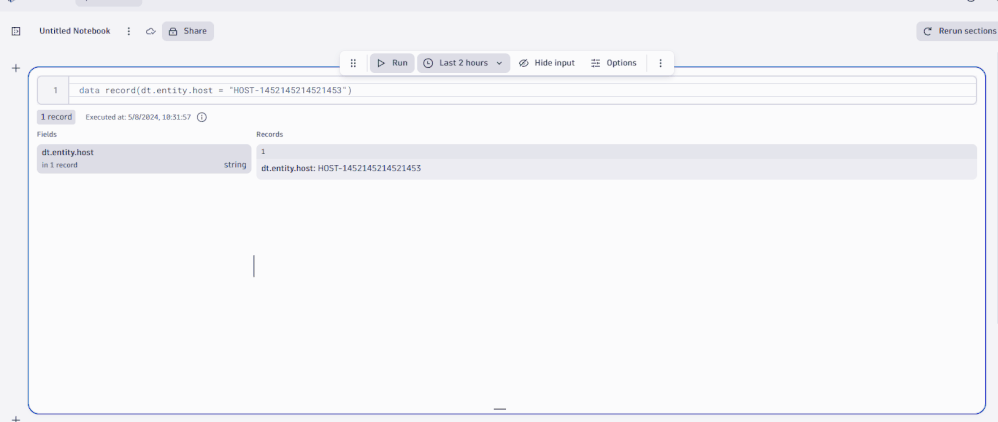The width and height of the screenshot is (998, 422).
Task: Expand the Last 2 hours timeframe dropdown
Action: 463,63
